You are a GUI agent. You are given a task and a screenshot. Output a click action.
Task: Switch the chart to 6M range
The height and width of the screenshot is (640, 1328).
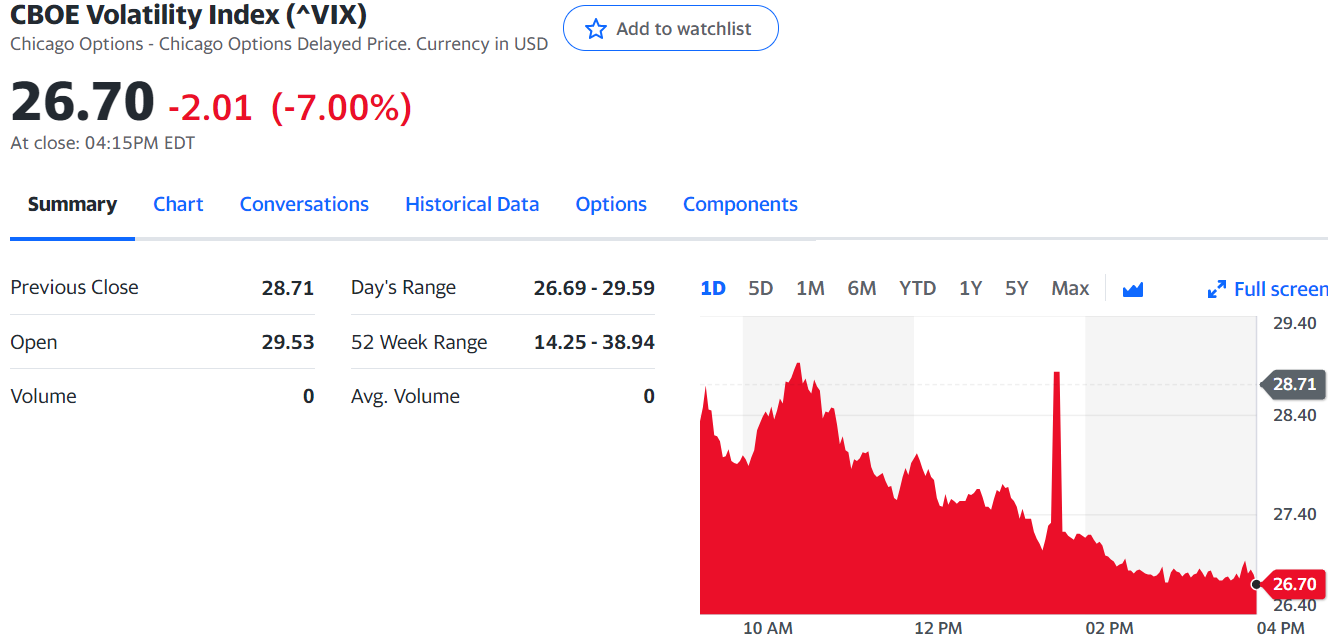862,288
